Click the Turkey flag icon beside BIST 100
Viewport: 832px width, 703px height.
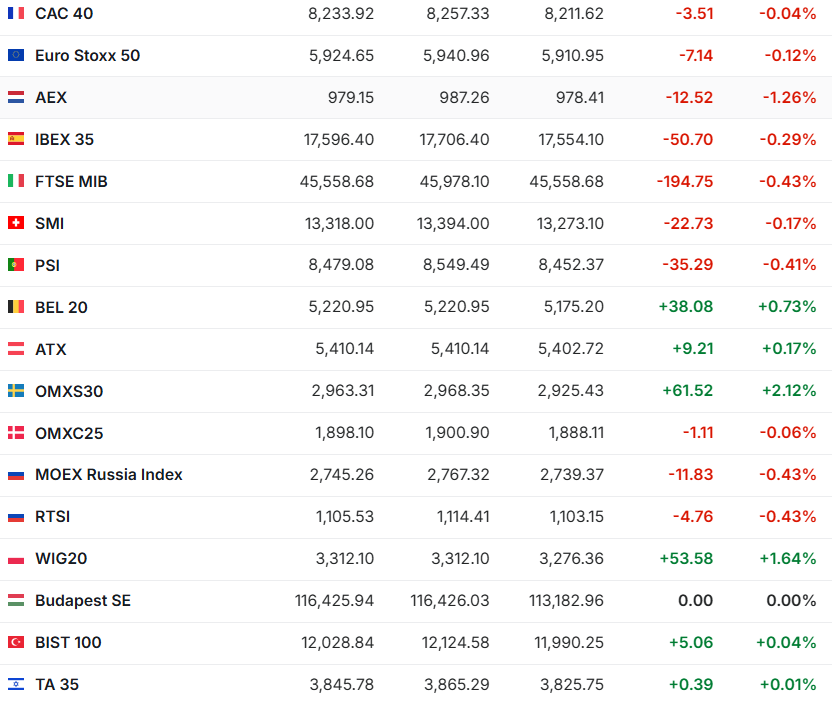point(16,643)
